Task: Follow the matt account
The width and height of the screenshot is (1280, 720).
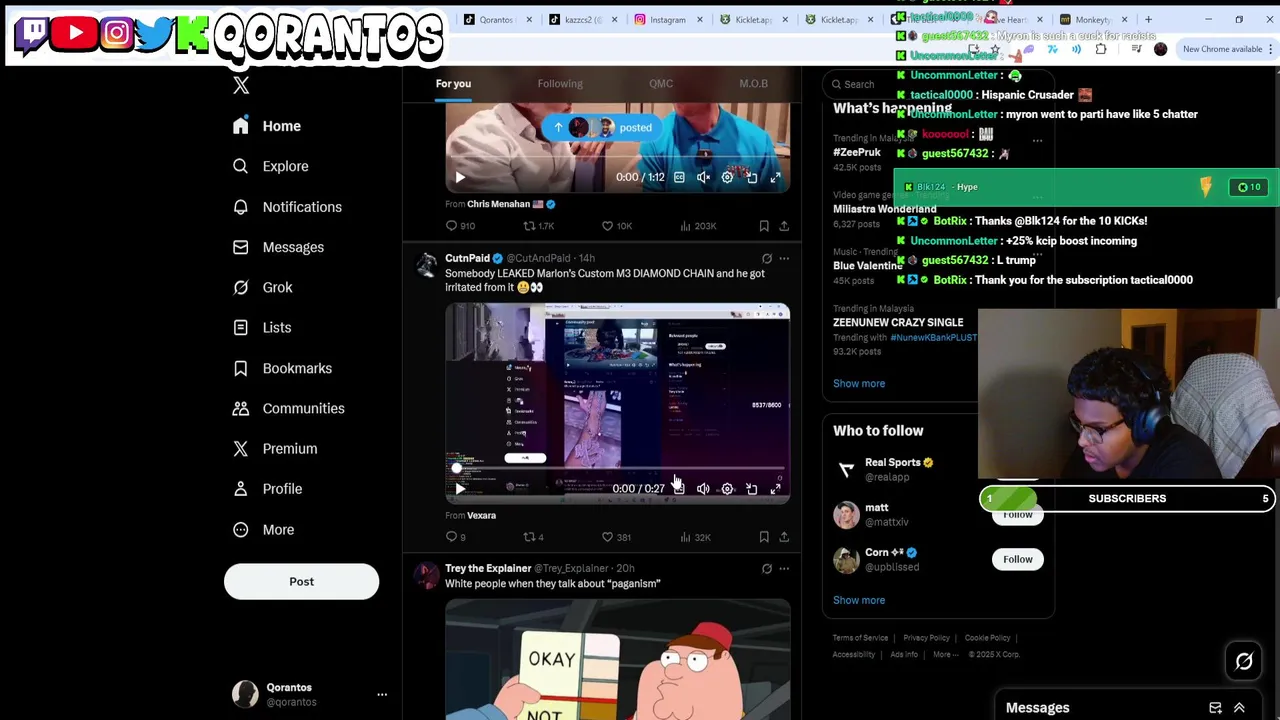Action: [1018, 514]
